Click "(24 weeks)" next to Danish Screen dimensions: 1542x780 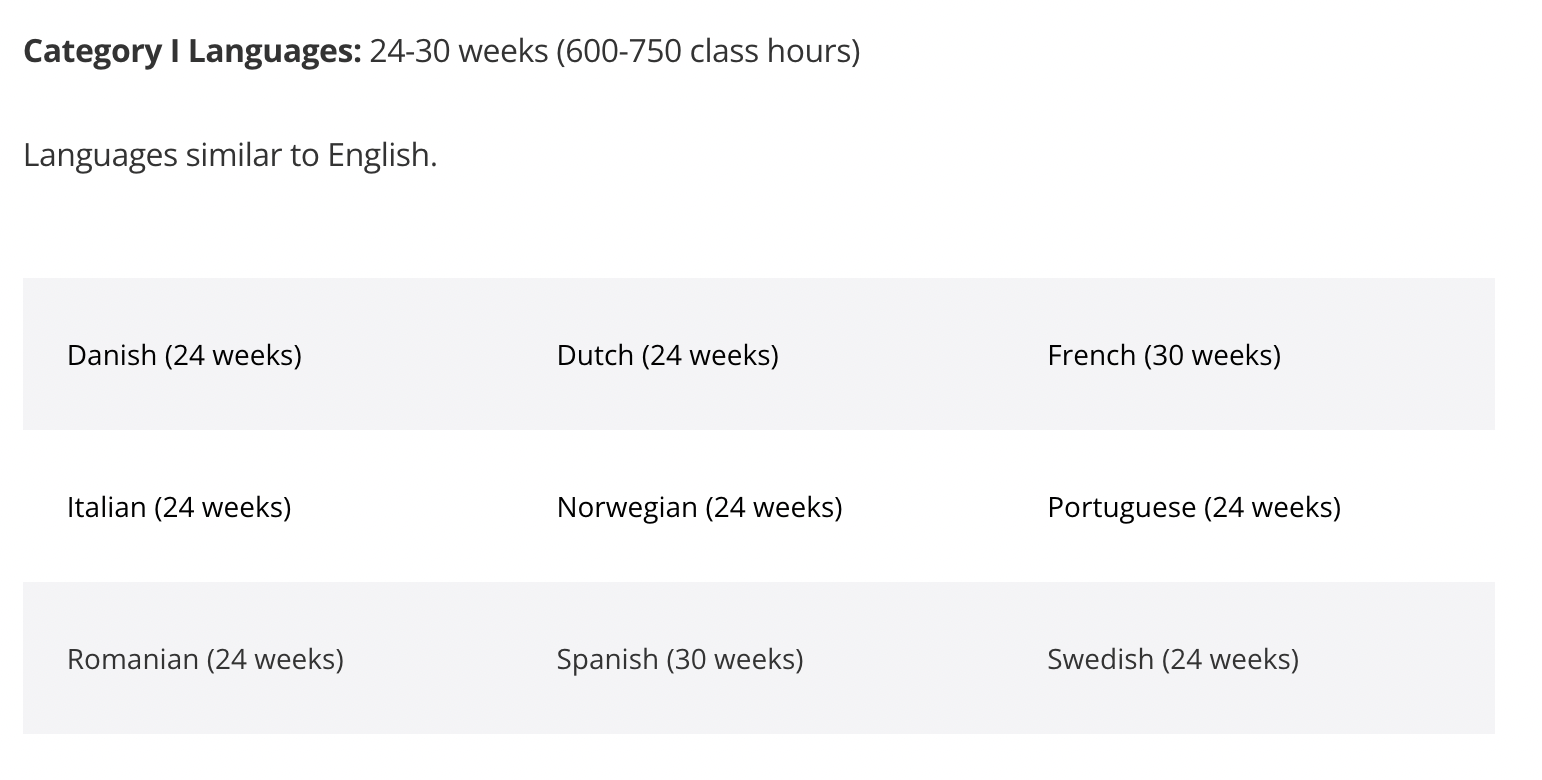click(x=233, y=355)
